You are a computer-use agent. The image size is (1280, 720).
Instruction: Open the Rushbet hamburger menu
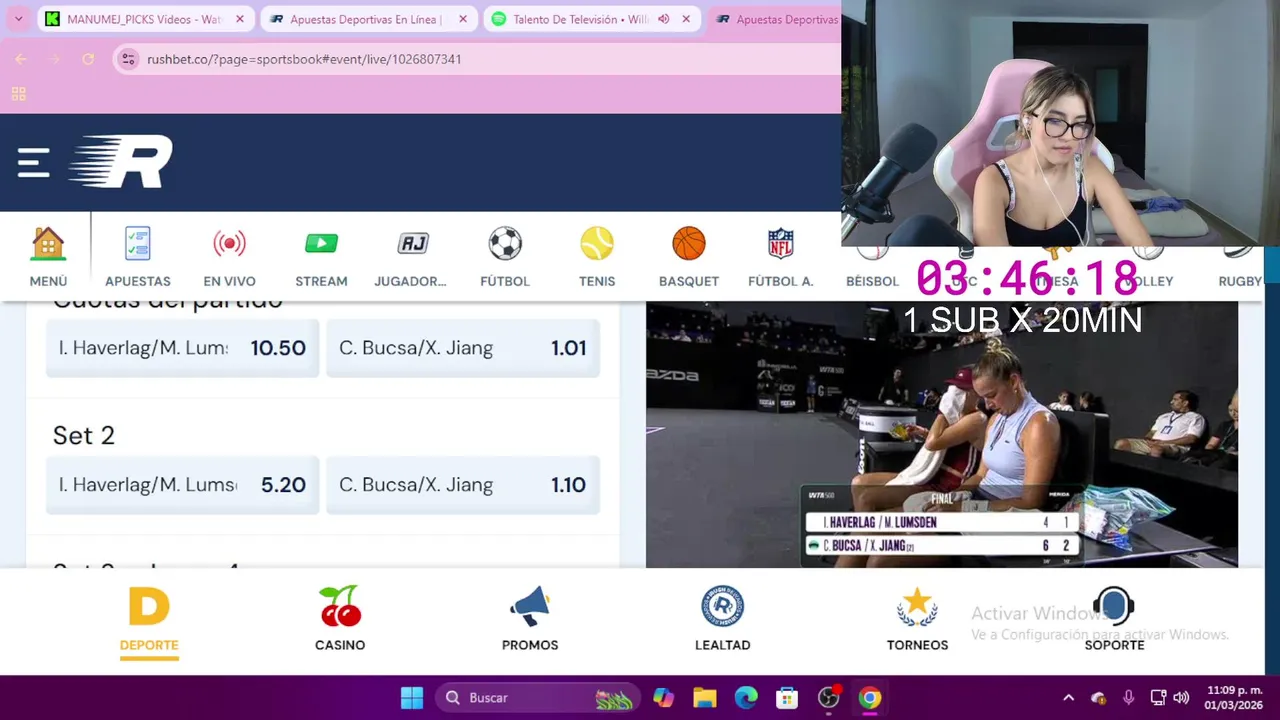pos(33,162)
